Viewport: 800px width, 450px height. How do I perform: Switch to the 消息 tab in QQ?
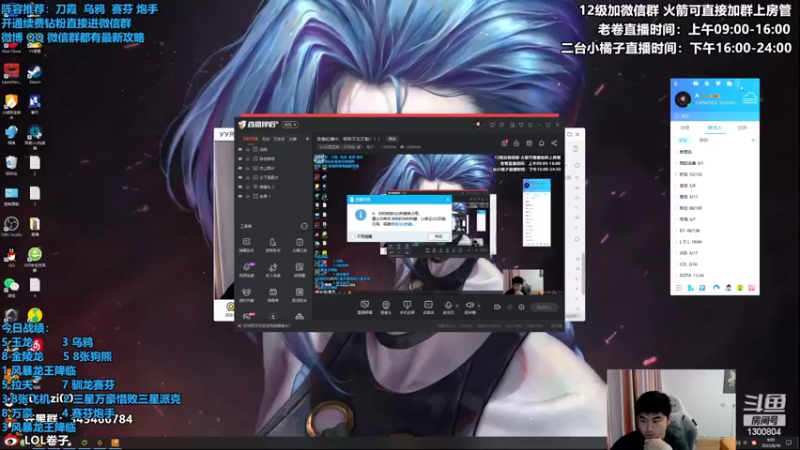point(685,128)
